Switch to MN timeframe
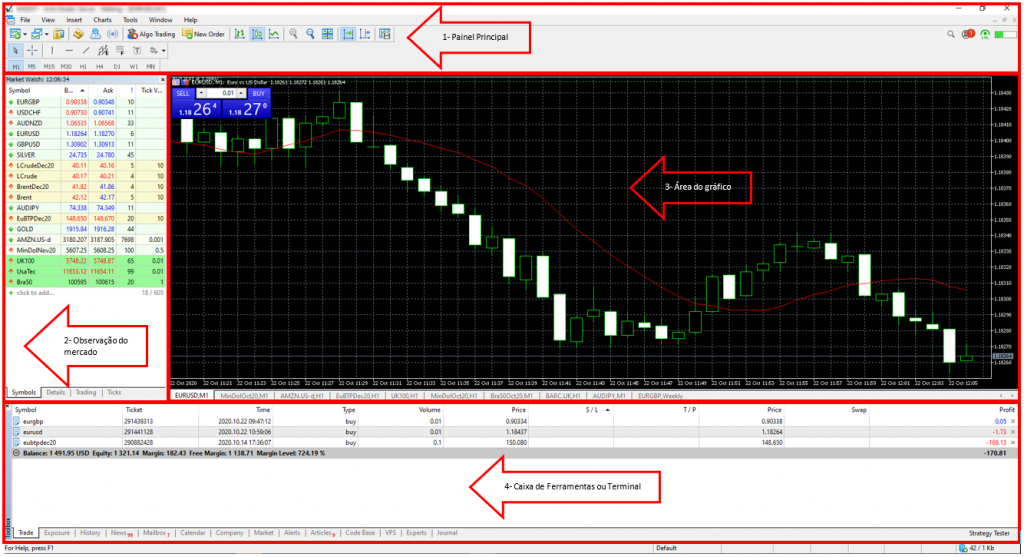This screenshot has width=1024, height=557. (x=151, y=67)
